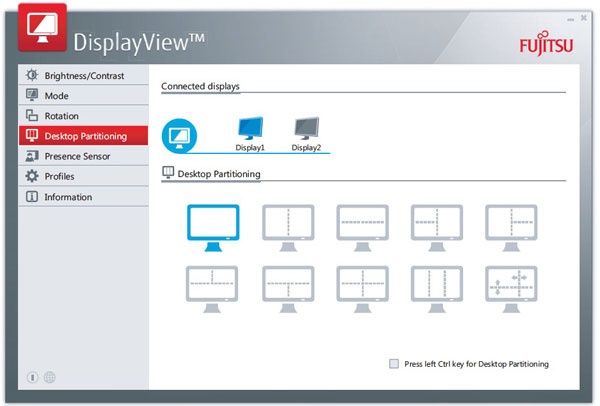Choose the three vertical columns layout
The height and width of the screenshot is (406, 600).
coord(437,290)
